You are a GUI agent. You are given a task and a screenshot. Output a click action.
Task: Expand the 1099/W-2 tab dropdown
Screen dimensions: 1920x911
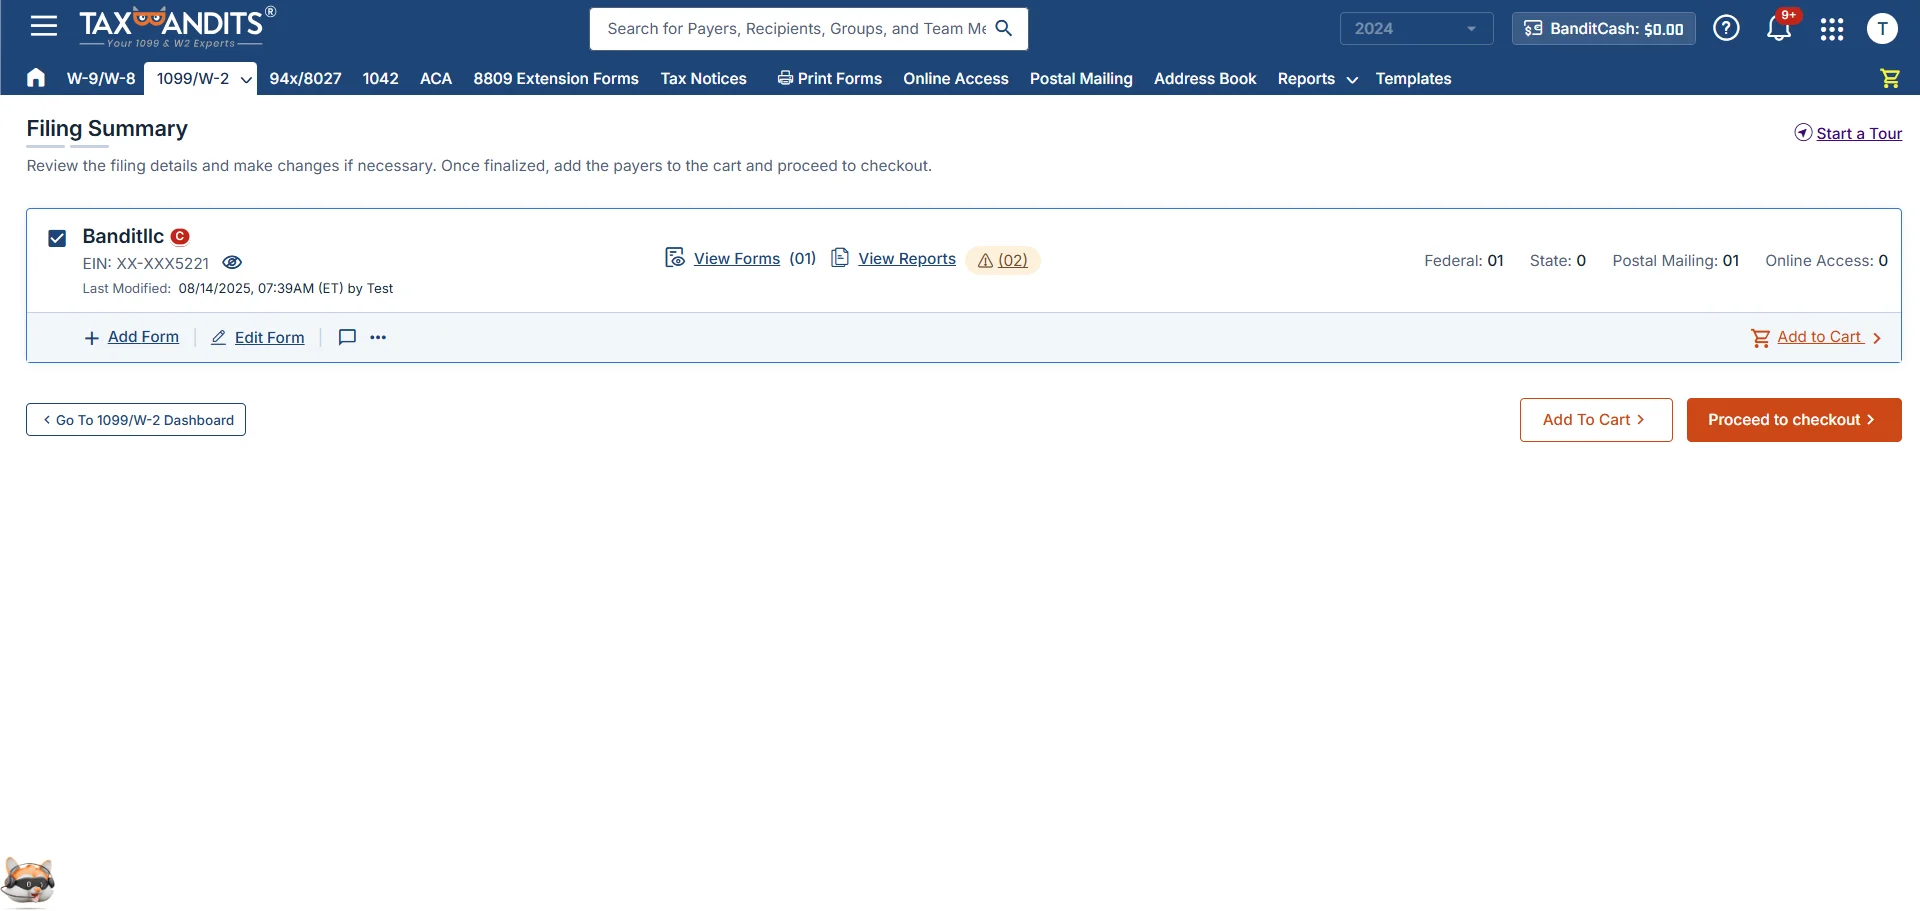[x=246, y=79]
